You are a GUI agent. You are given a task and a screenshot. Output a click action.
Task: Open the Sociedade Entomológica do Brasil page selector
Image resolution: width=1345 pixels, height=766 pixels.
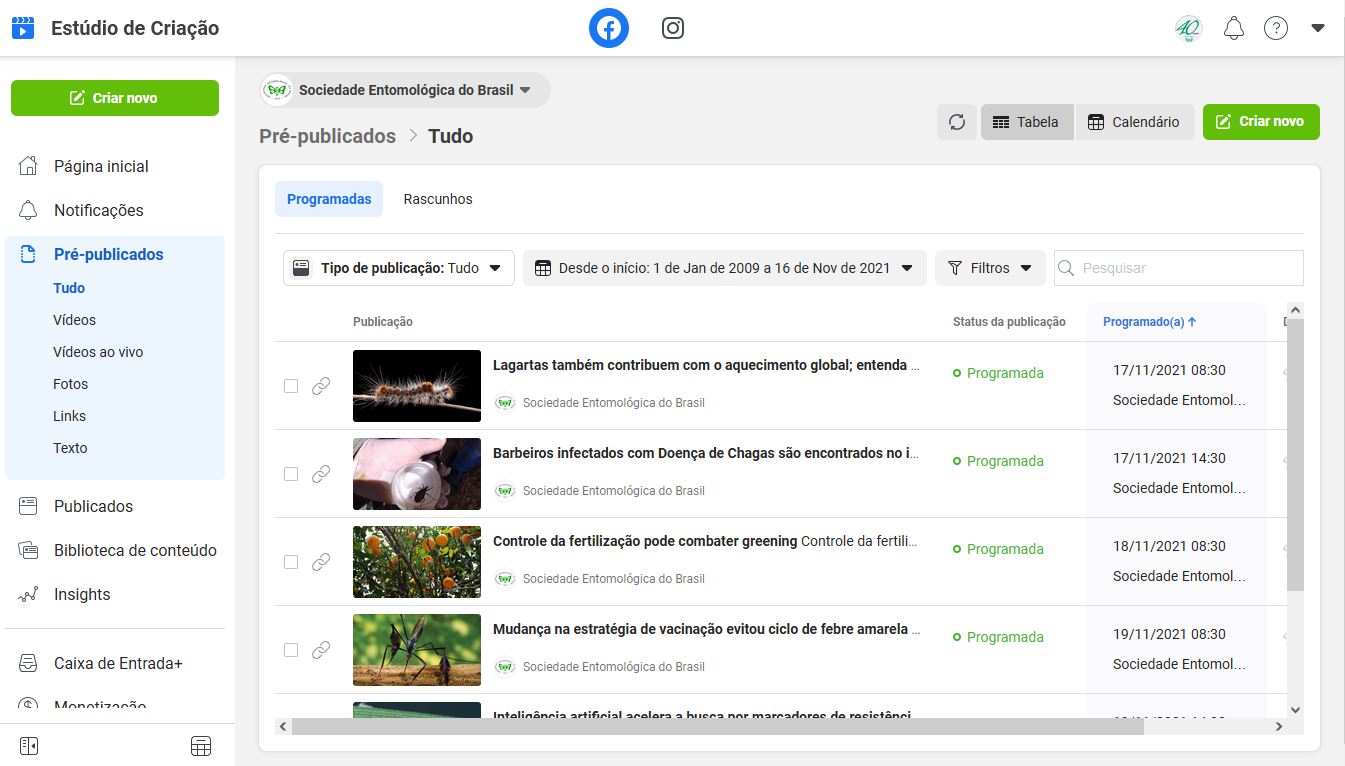405,90
